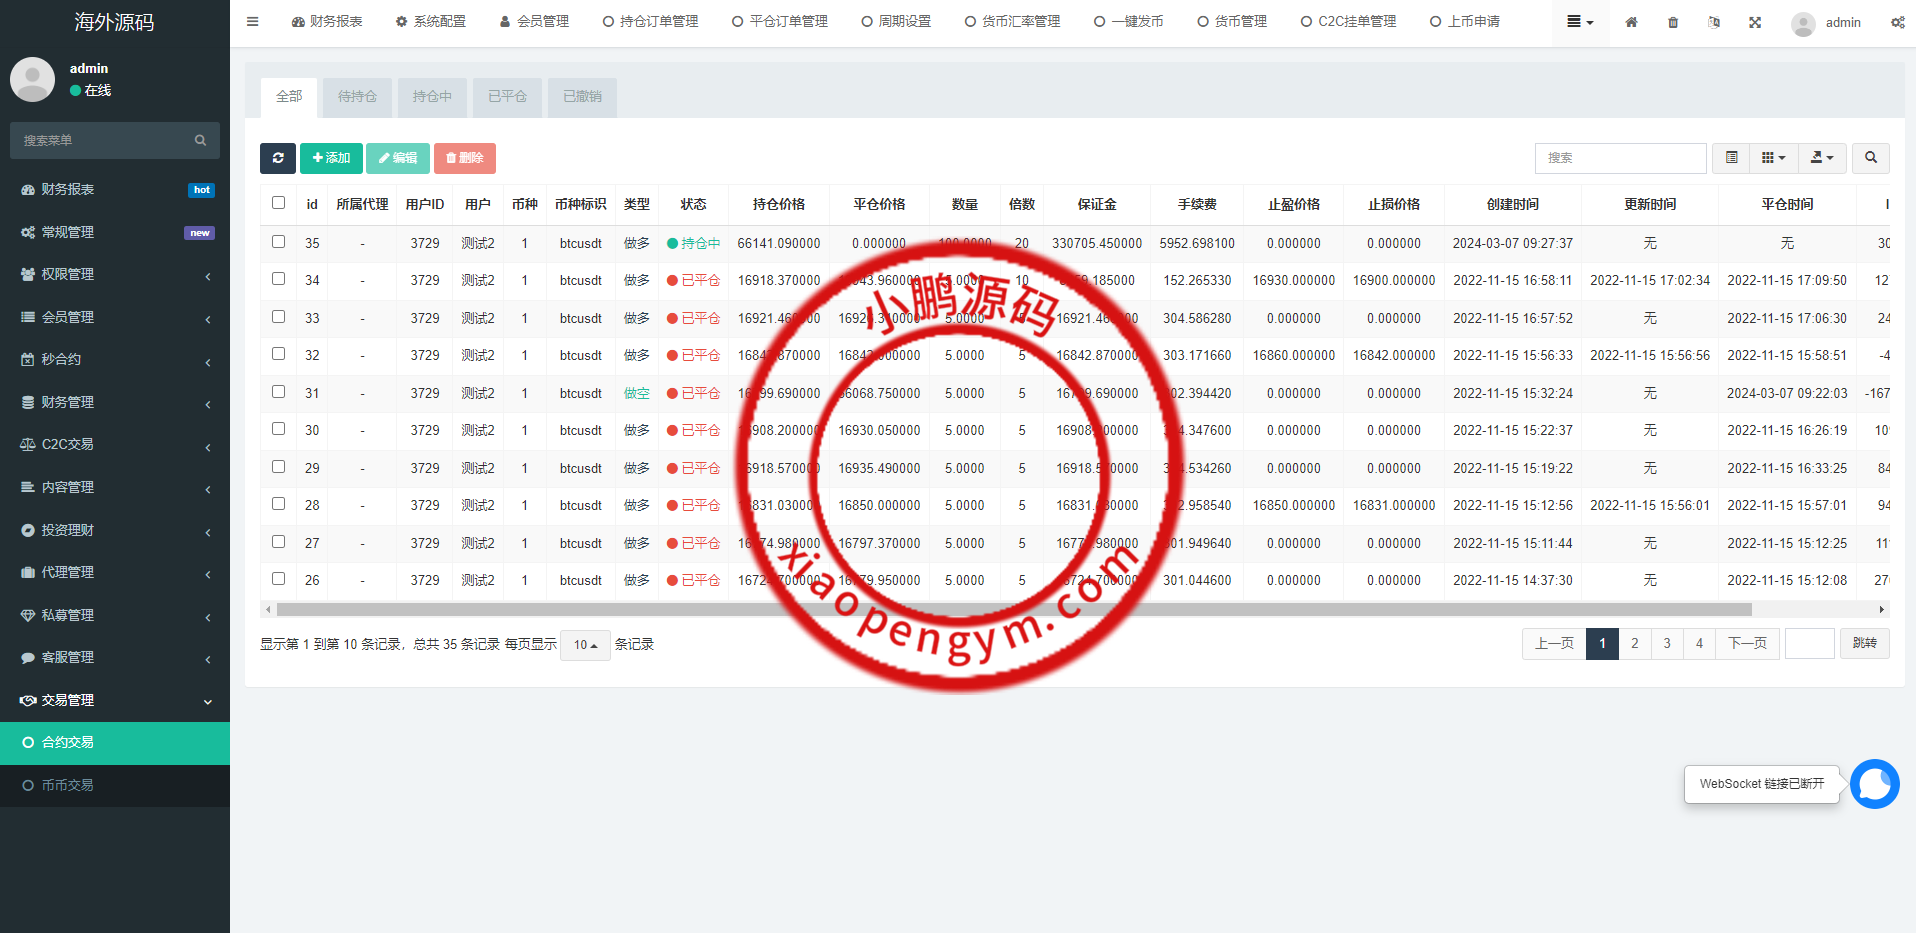
Task: Go to page 2 of results
Action: (x=1635, y=643)
